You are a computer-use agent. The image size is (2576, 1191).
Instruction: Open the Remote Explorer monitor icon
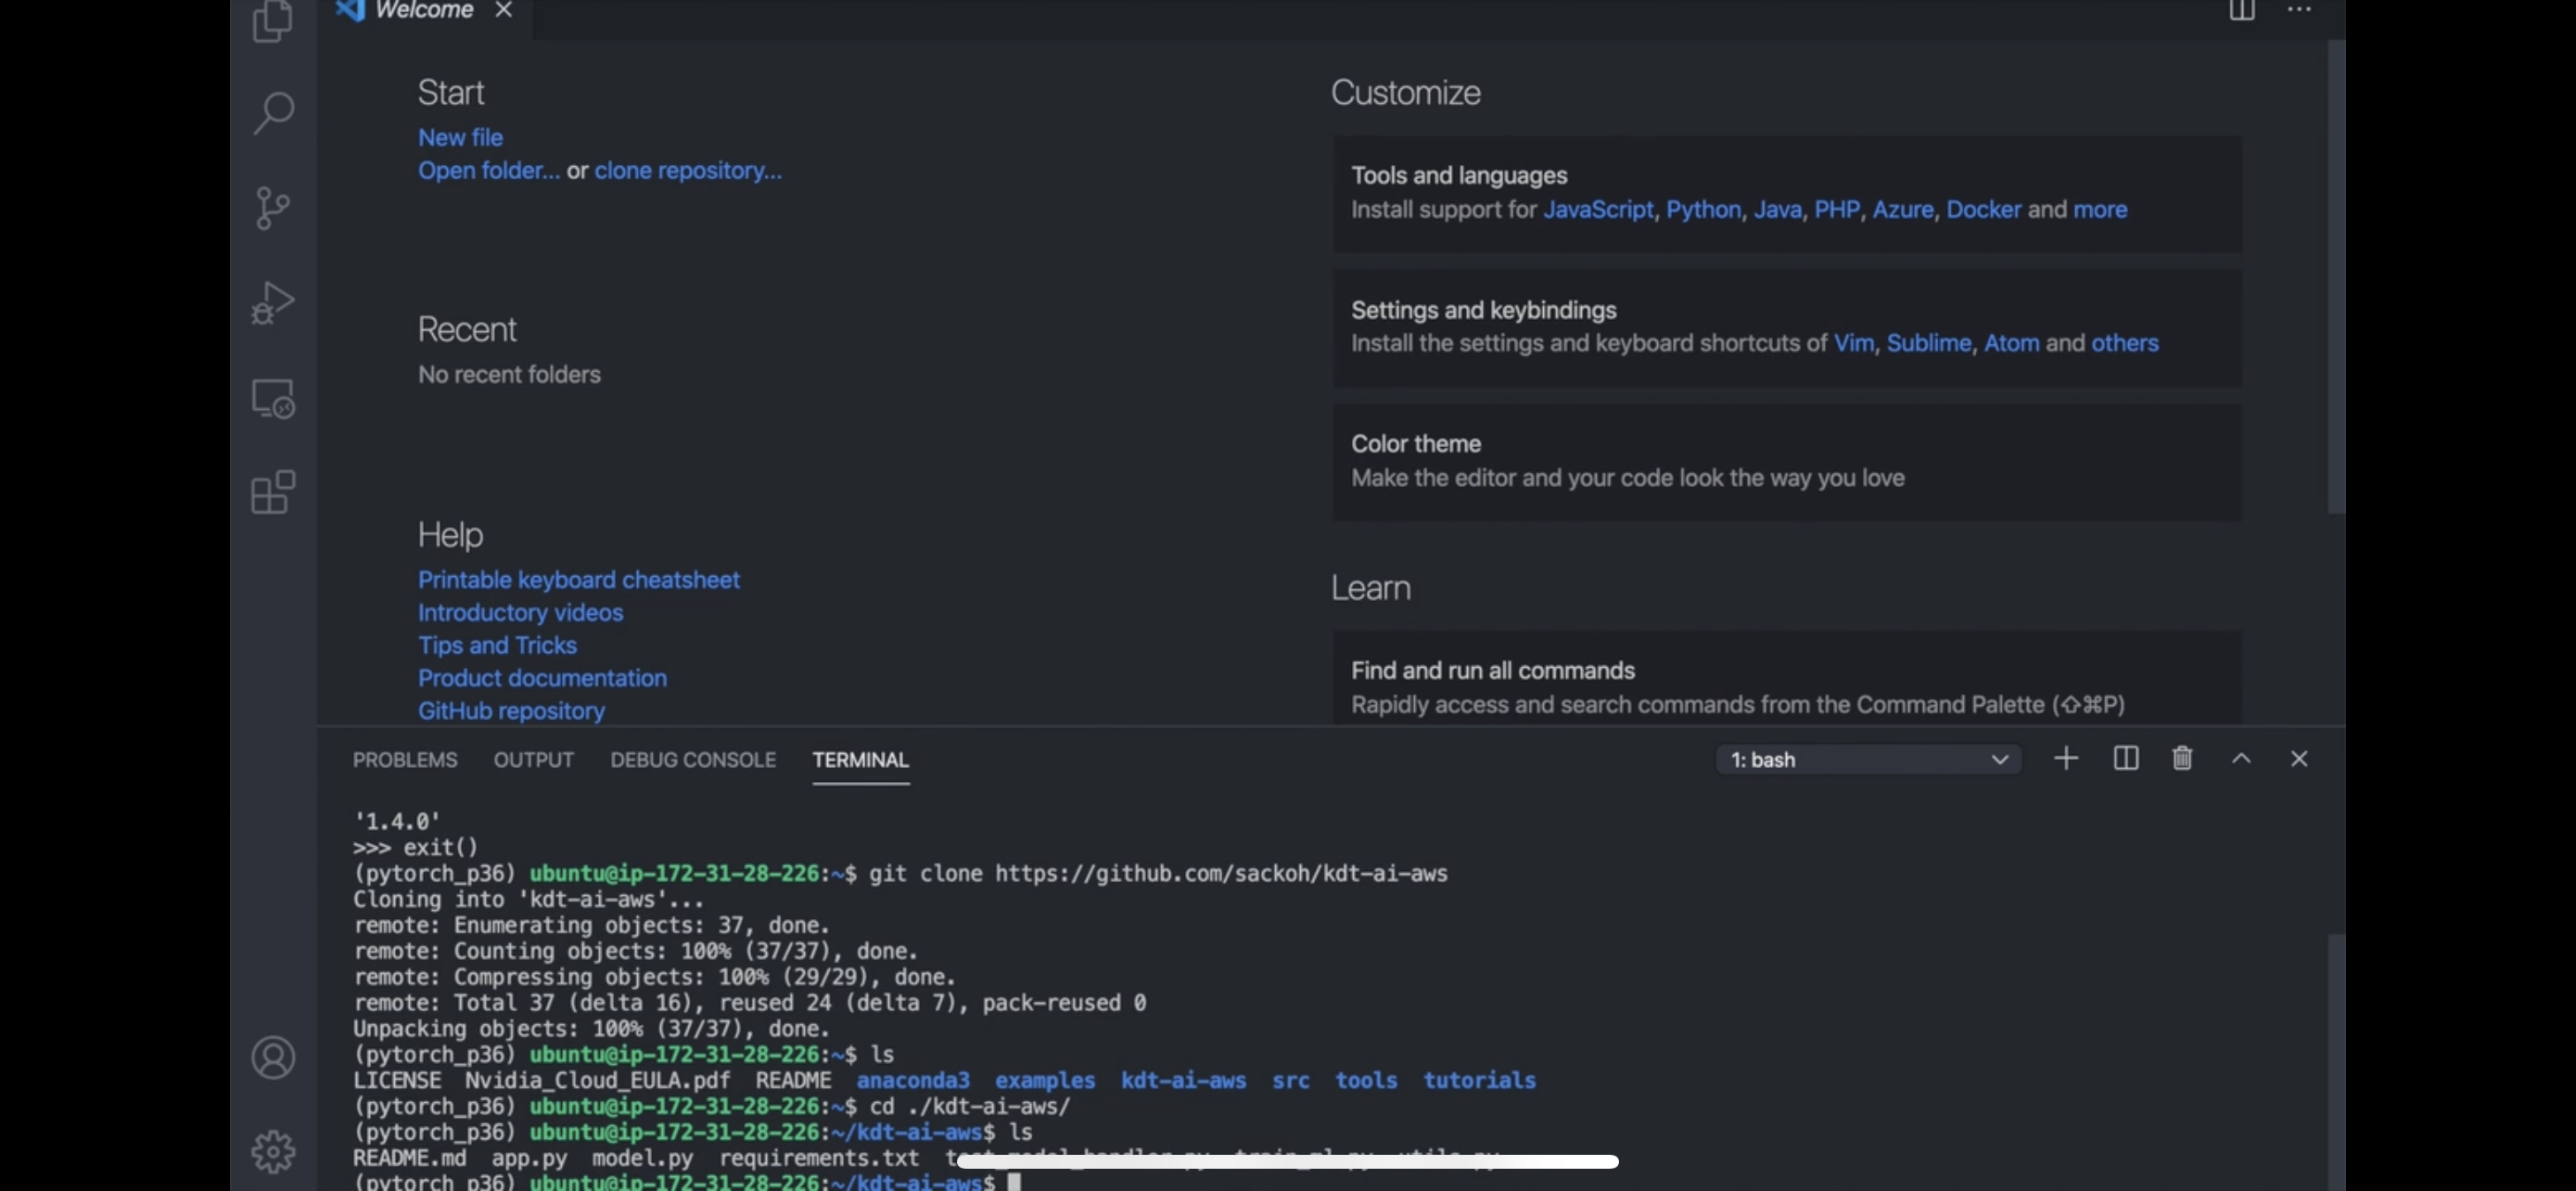click(x=273, y=398)
